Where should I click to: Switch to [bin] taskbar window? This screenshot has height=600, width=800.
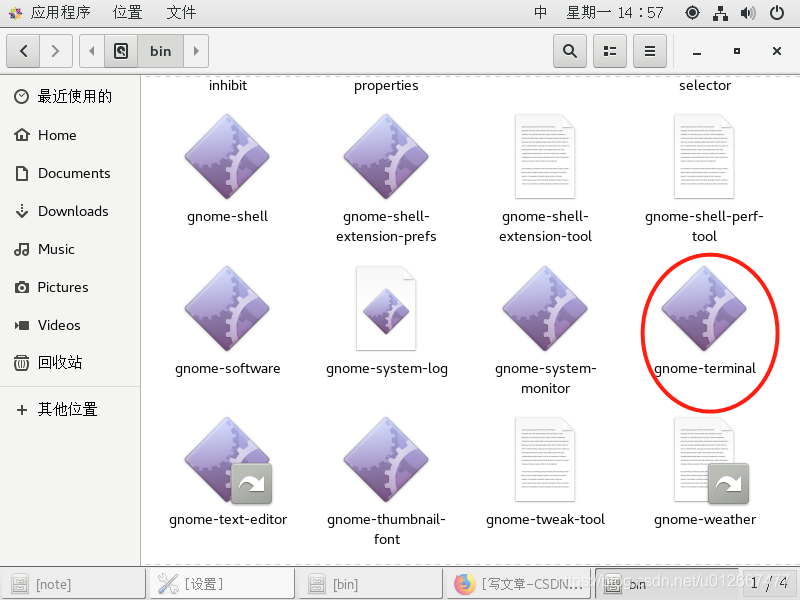click(x=370, y=584)
